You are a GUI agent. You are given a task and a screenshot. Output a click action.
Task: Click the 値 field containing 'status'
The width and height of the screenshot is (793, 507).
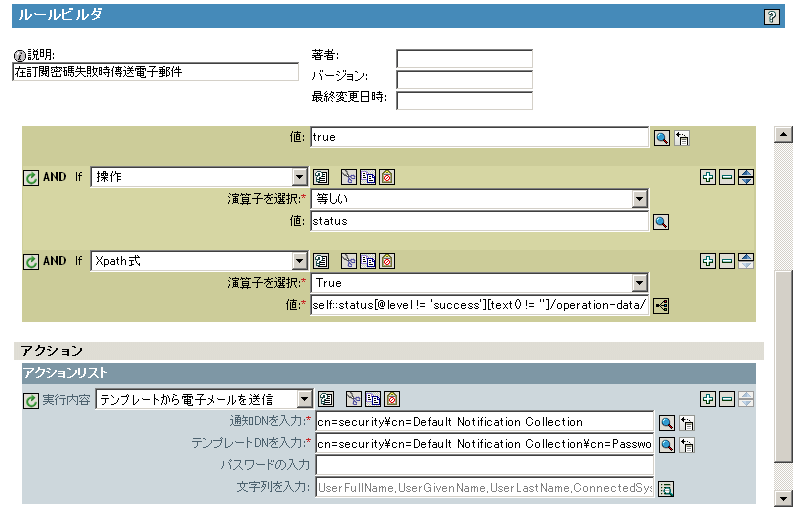[479, 221]
